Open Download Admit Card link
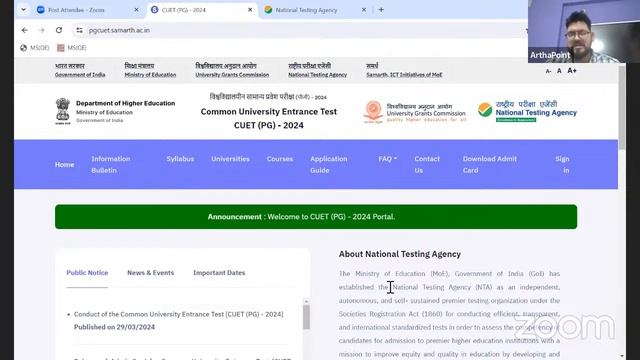Image resolution: width=640 pixels, height=360 pixels. [x=489, y=164]
